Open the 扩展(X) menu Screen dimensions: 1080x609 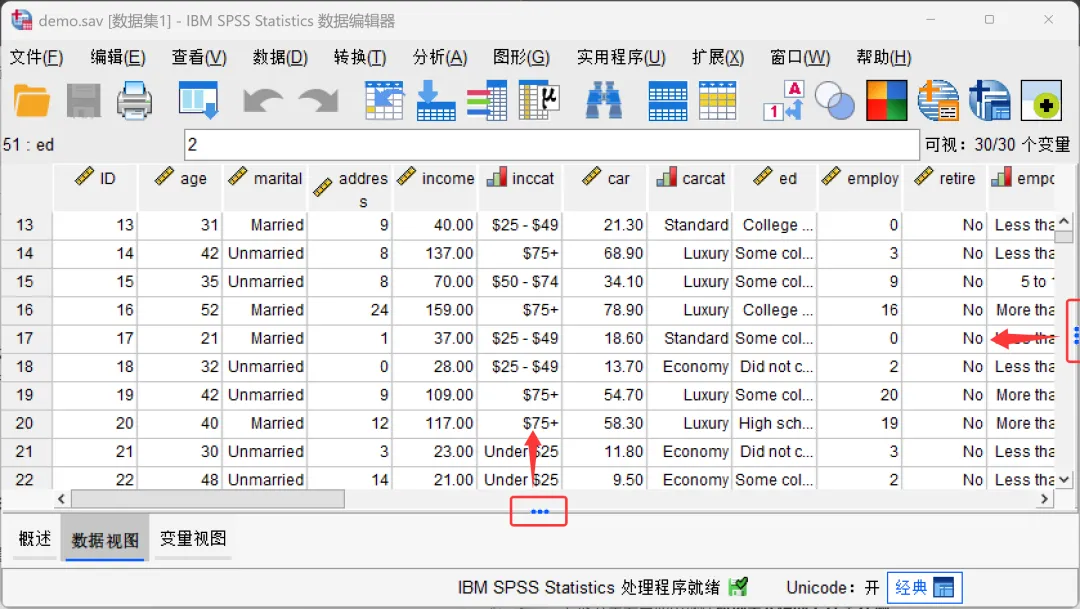coord(718,57)
